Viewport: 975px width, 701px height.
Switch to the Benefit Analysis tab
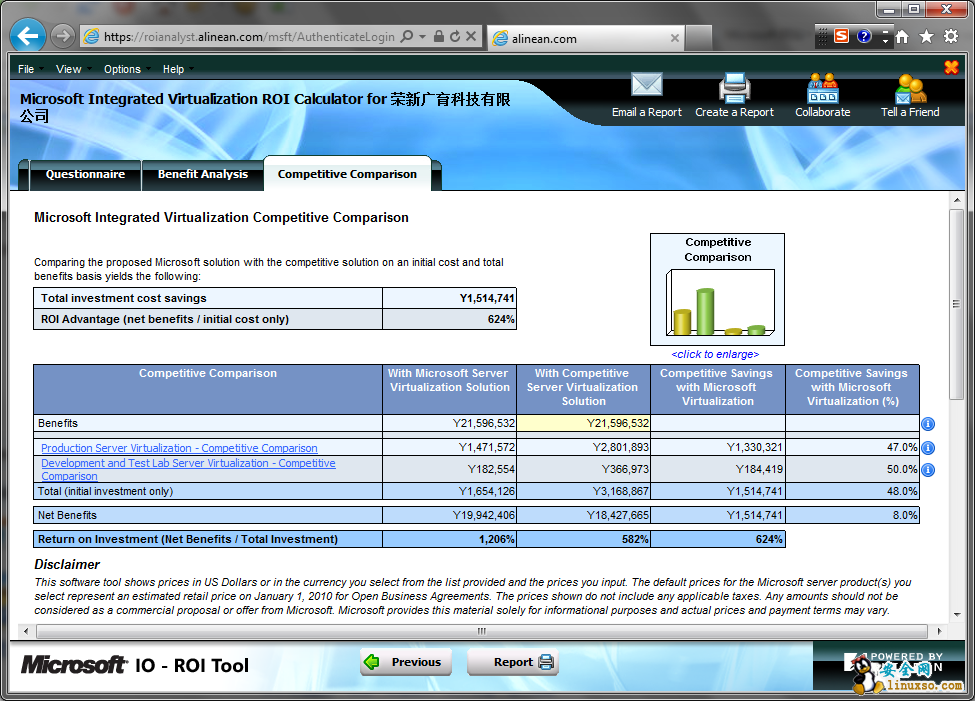pyautogui.click(x=202, y=174)
